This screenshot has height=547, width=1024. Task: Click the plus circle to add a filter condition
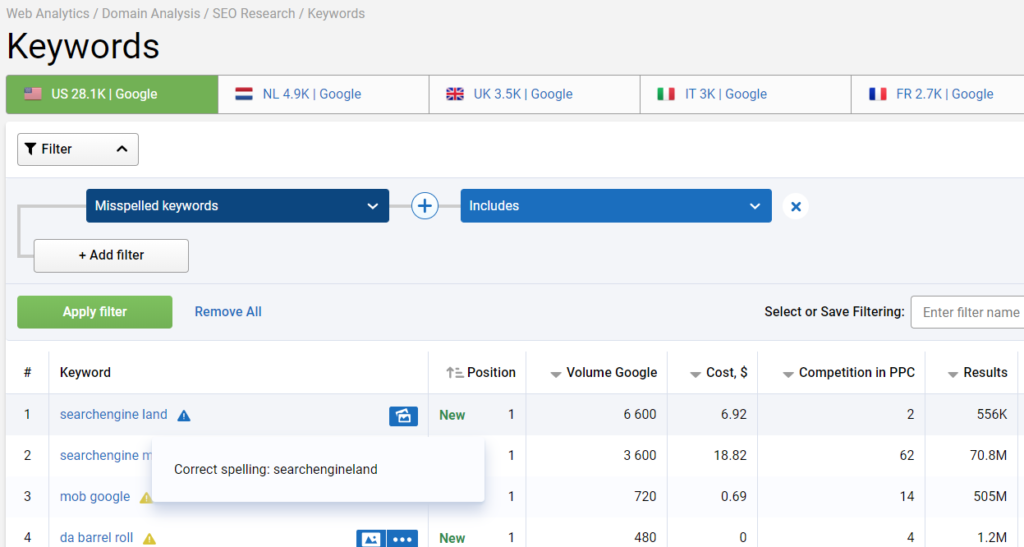(x=424, y=206)
